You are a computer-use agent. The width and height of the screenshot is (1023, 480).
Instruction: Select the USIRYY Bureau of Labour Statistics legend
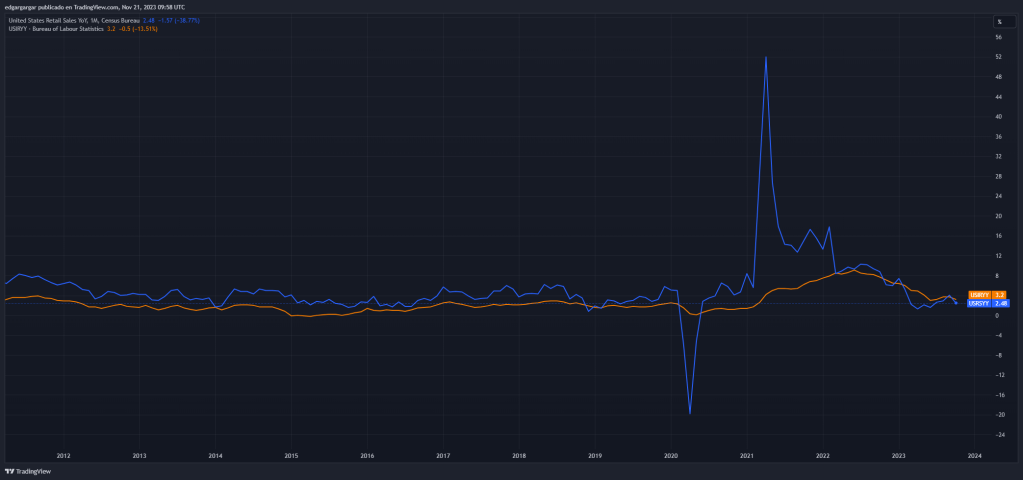54,28
